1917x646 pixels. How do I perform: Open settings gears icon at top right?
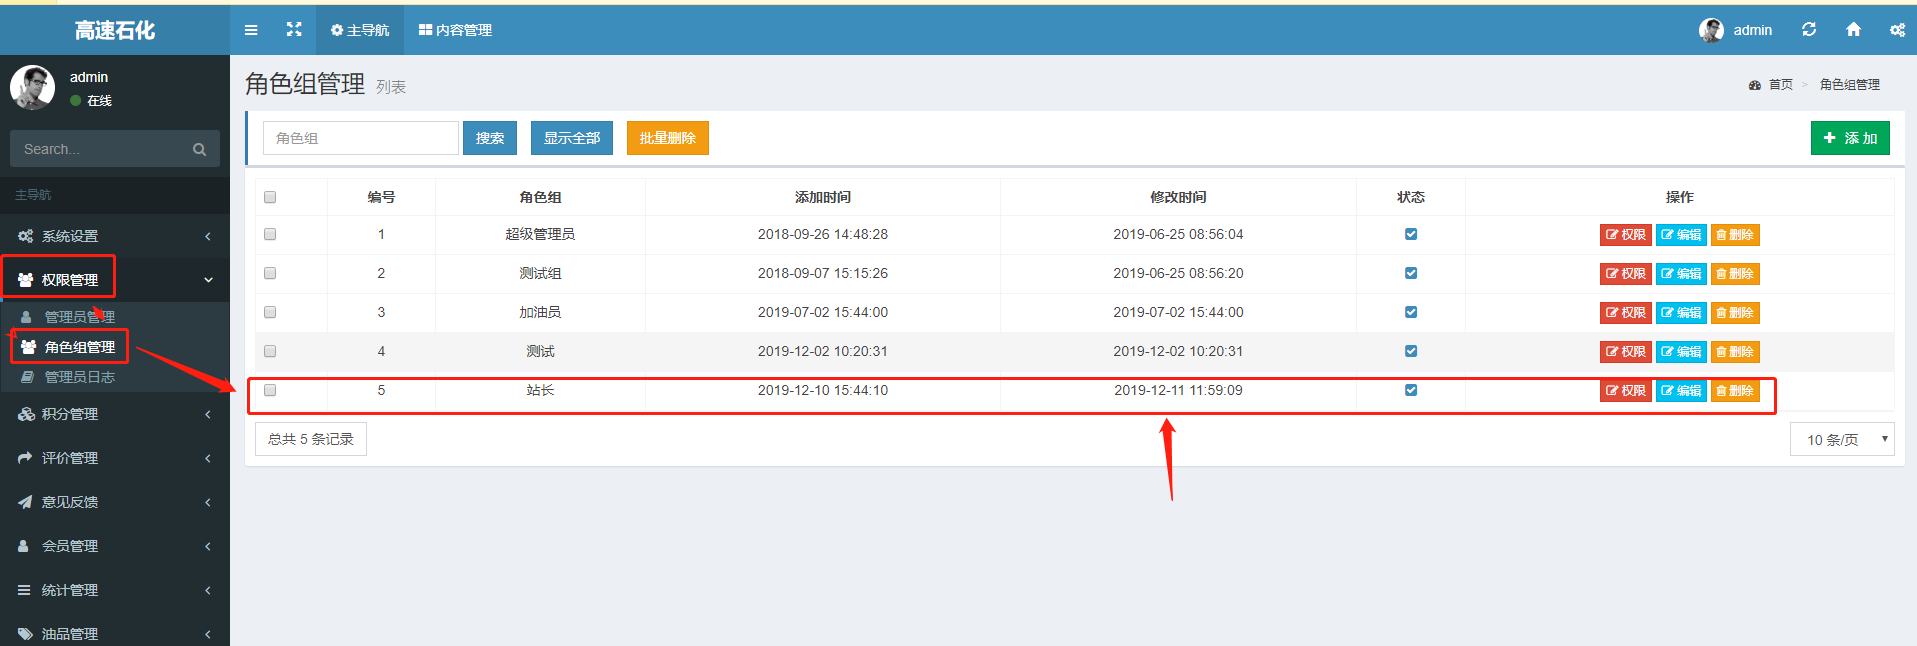click(1897, 30)
